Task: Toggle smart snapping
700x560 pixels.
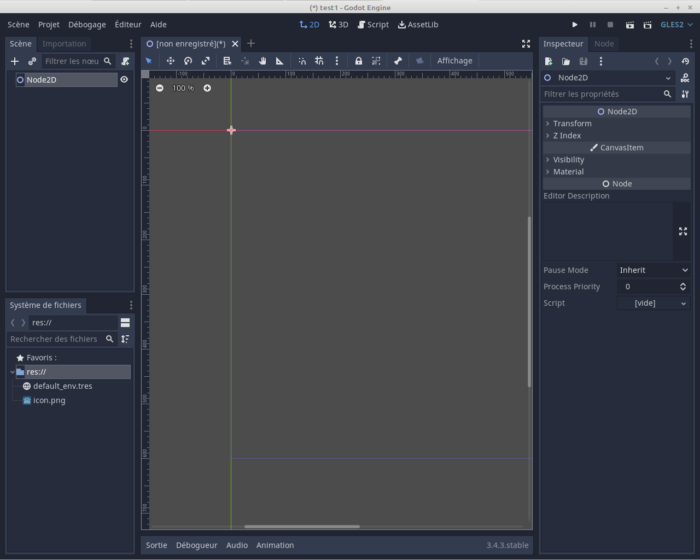Action: coord(302,61)
